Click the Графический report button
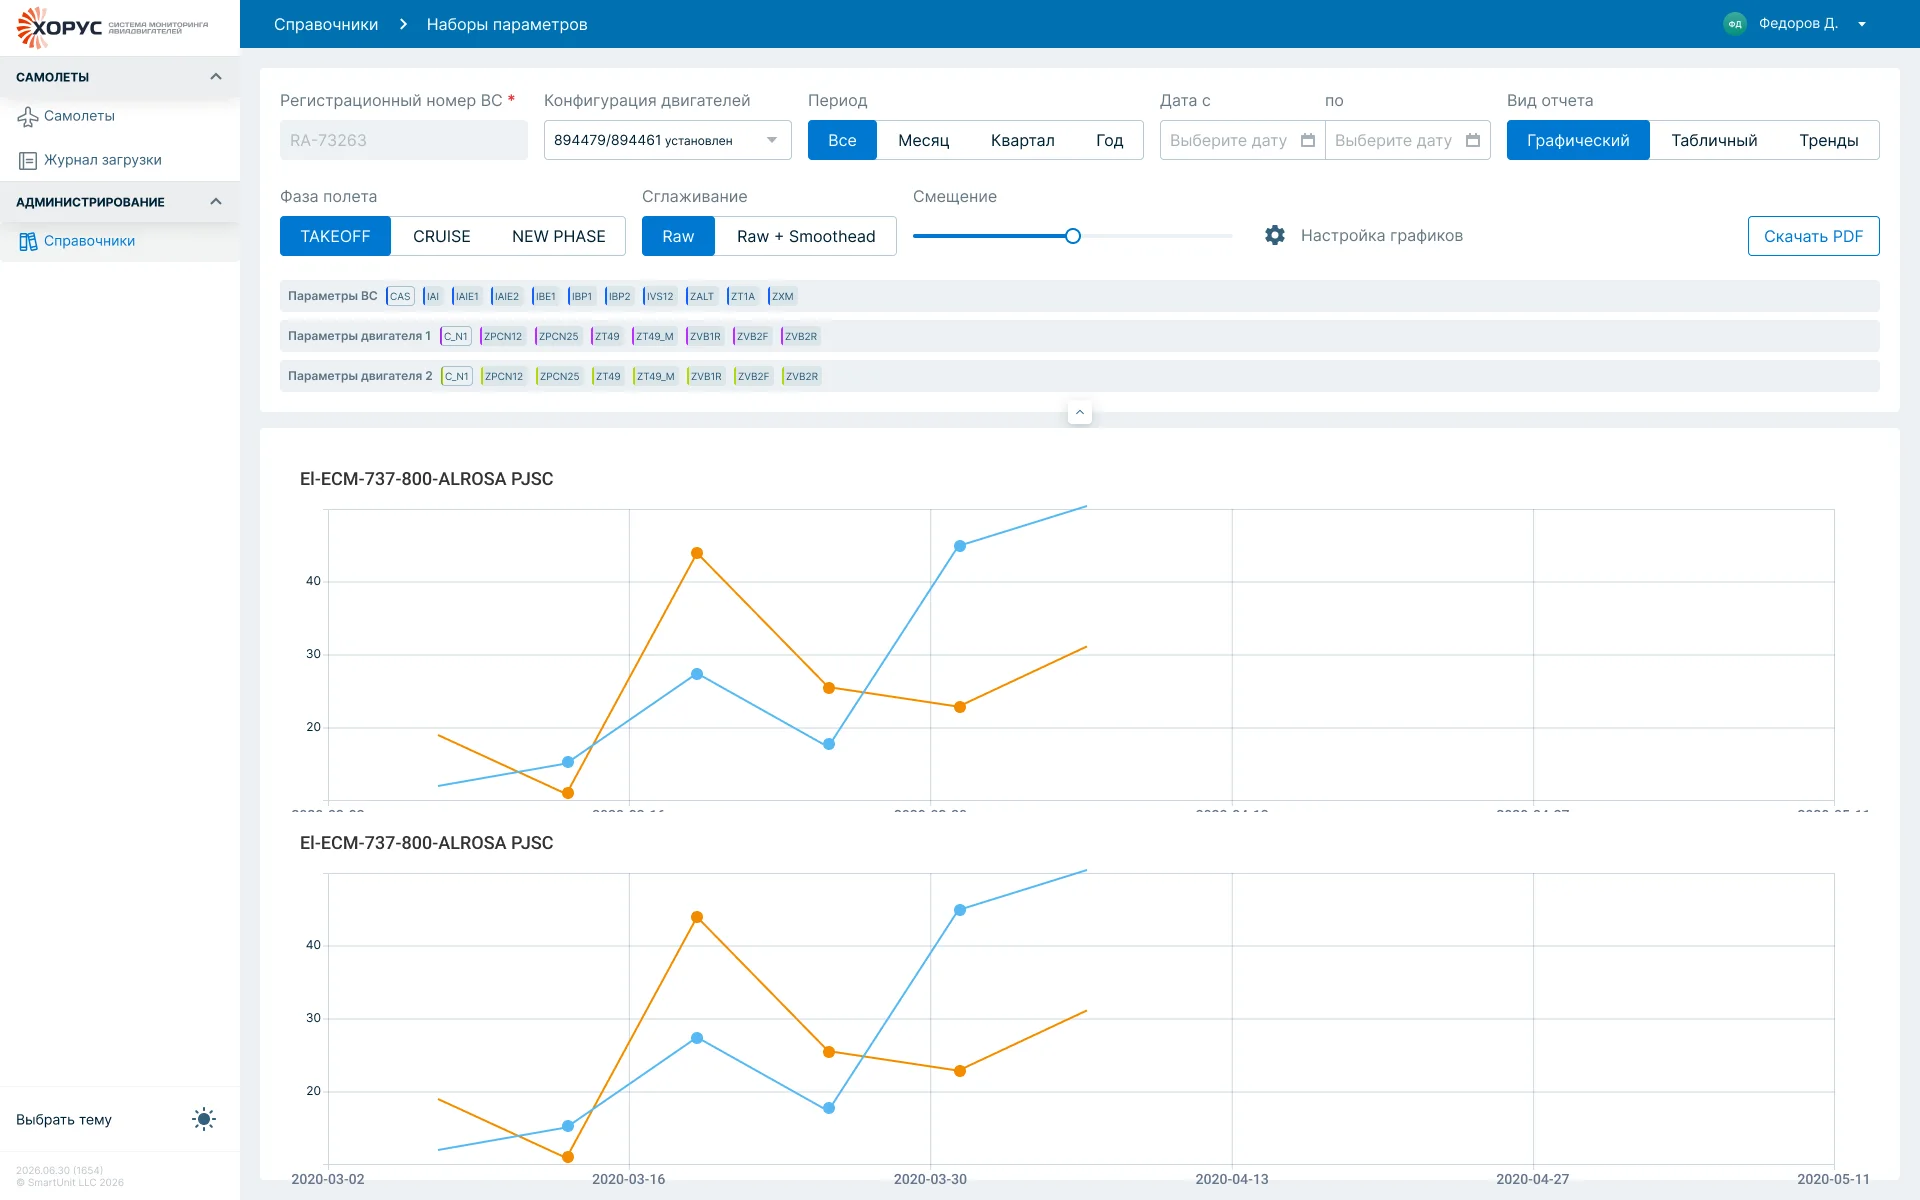Screen dimensions: 1920x1200 [x=1578, y=140]
